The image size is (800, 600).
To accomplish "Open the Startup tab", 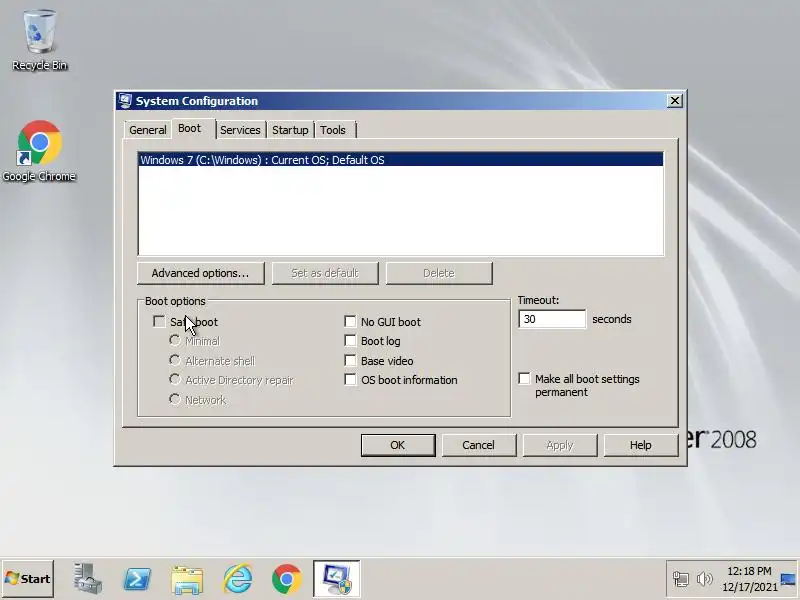I will coord(290,130).
